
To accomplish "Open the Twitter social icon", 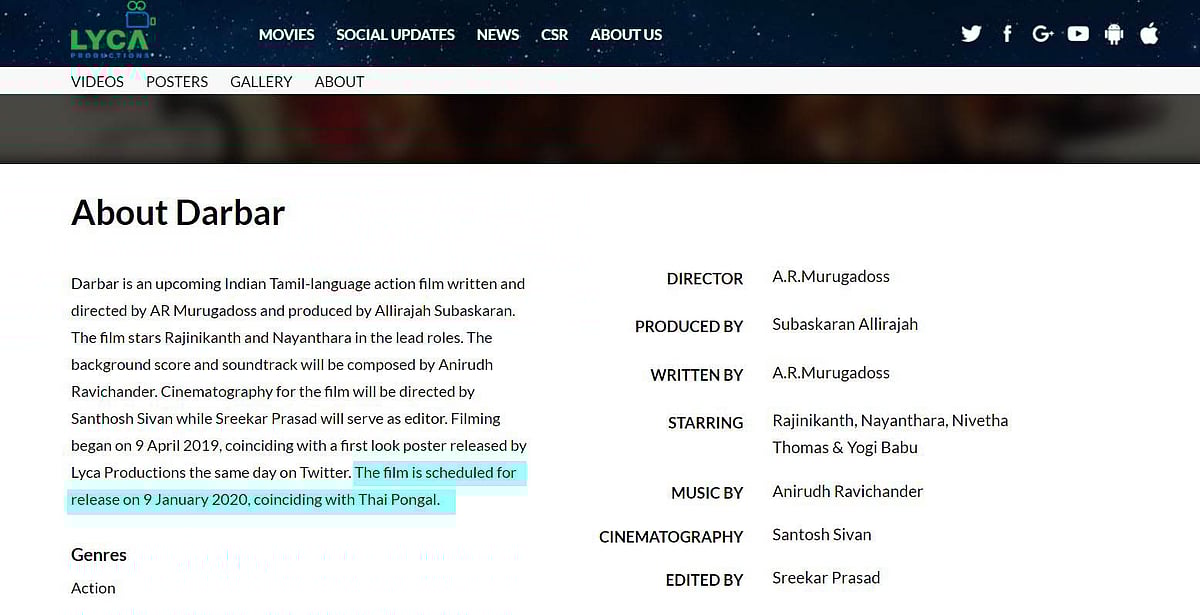I will pyautogui.click(x=971, y=34).
